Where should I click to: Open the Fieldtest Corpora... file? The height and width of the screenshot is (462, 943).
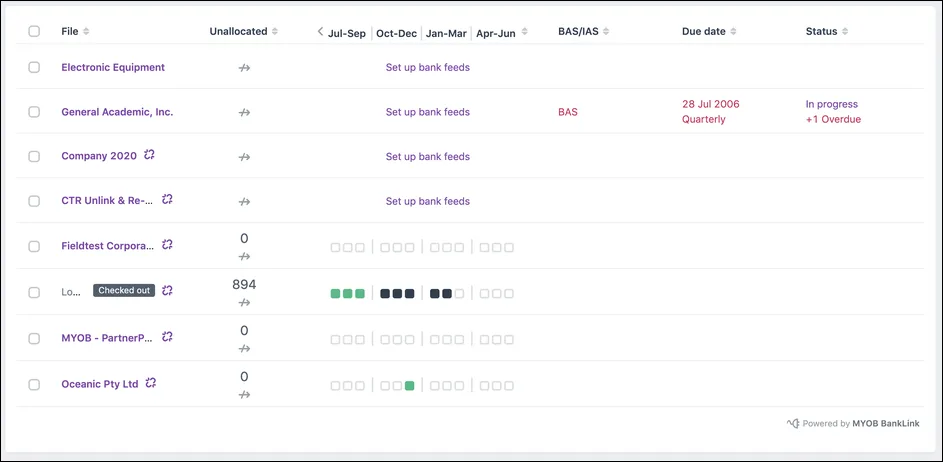pos(108,246)
